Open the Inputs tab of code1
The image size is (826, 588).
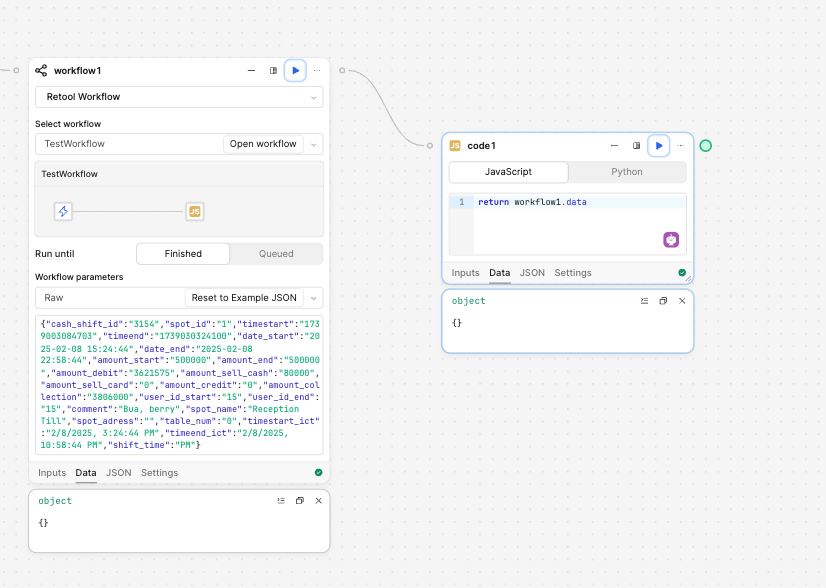coord(465,273)
